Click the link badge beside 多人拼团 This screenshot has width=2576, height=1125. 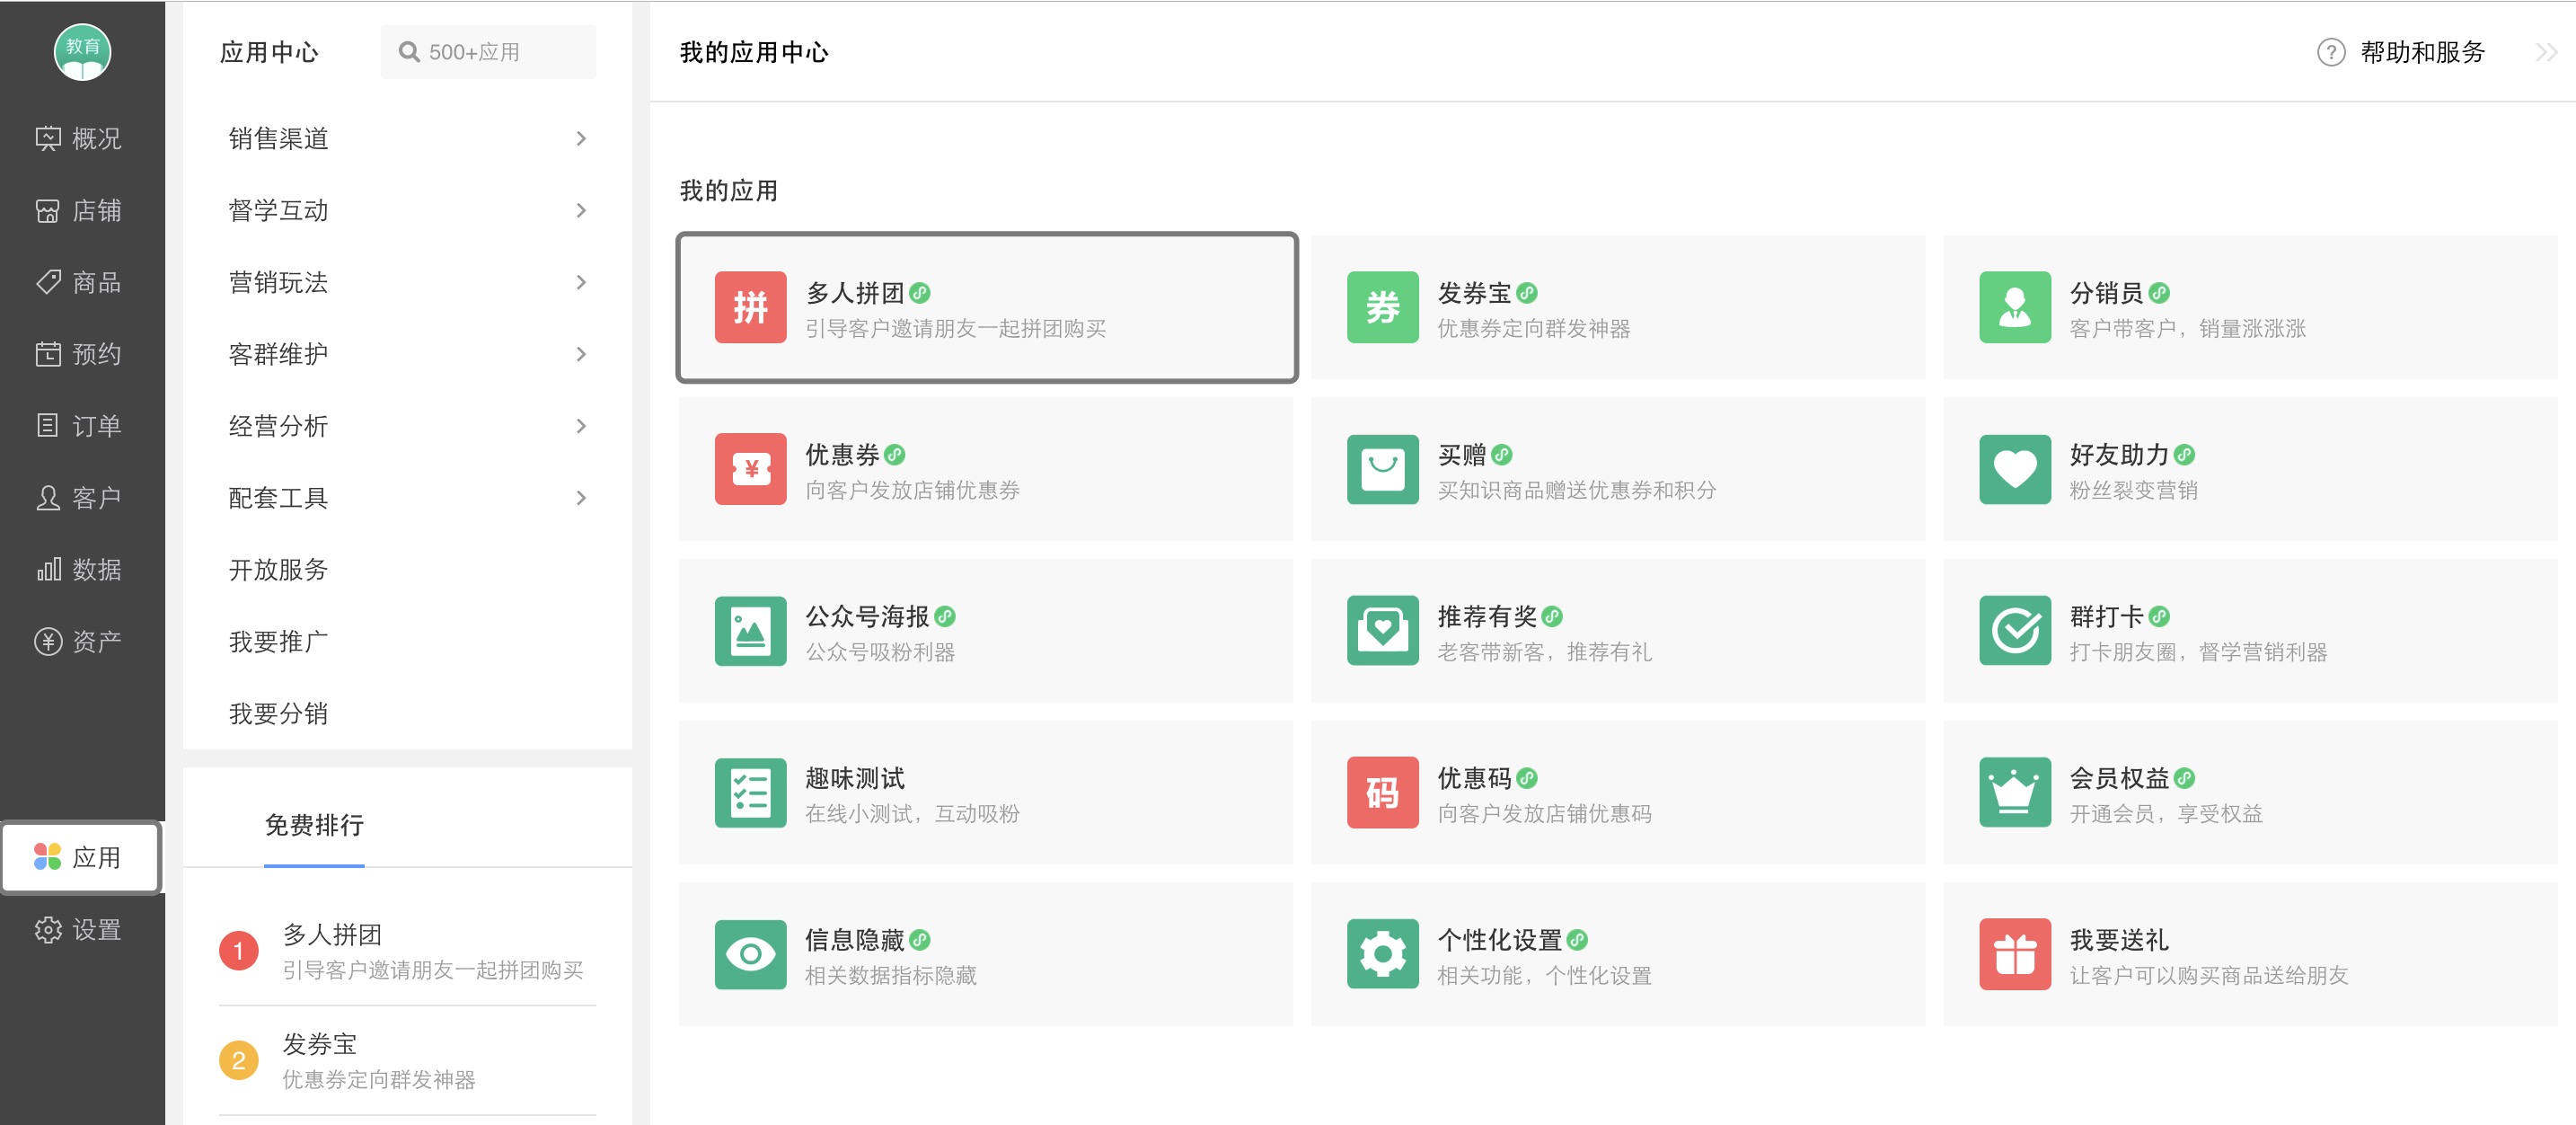pyautogui.click(x=920, y=293)
